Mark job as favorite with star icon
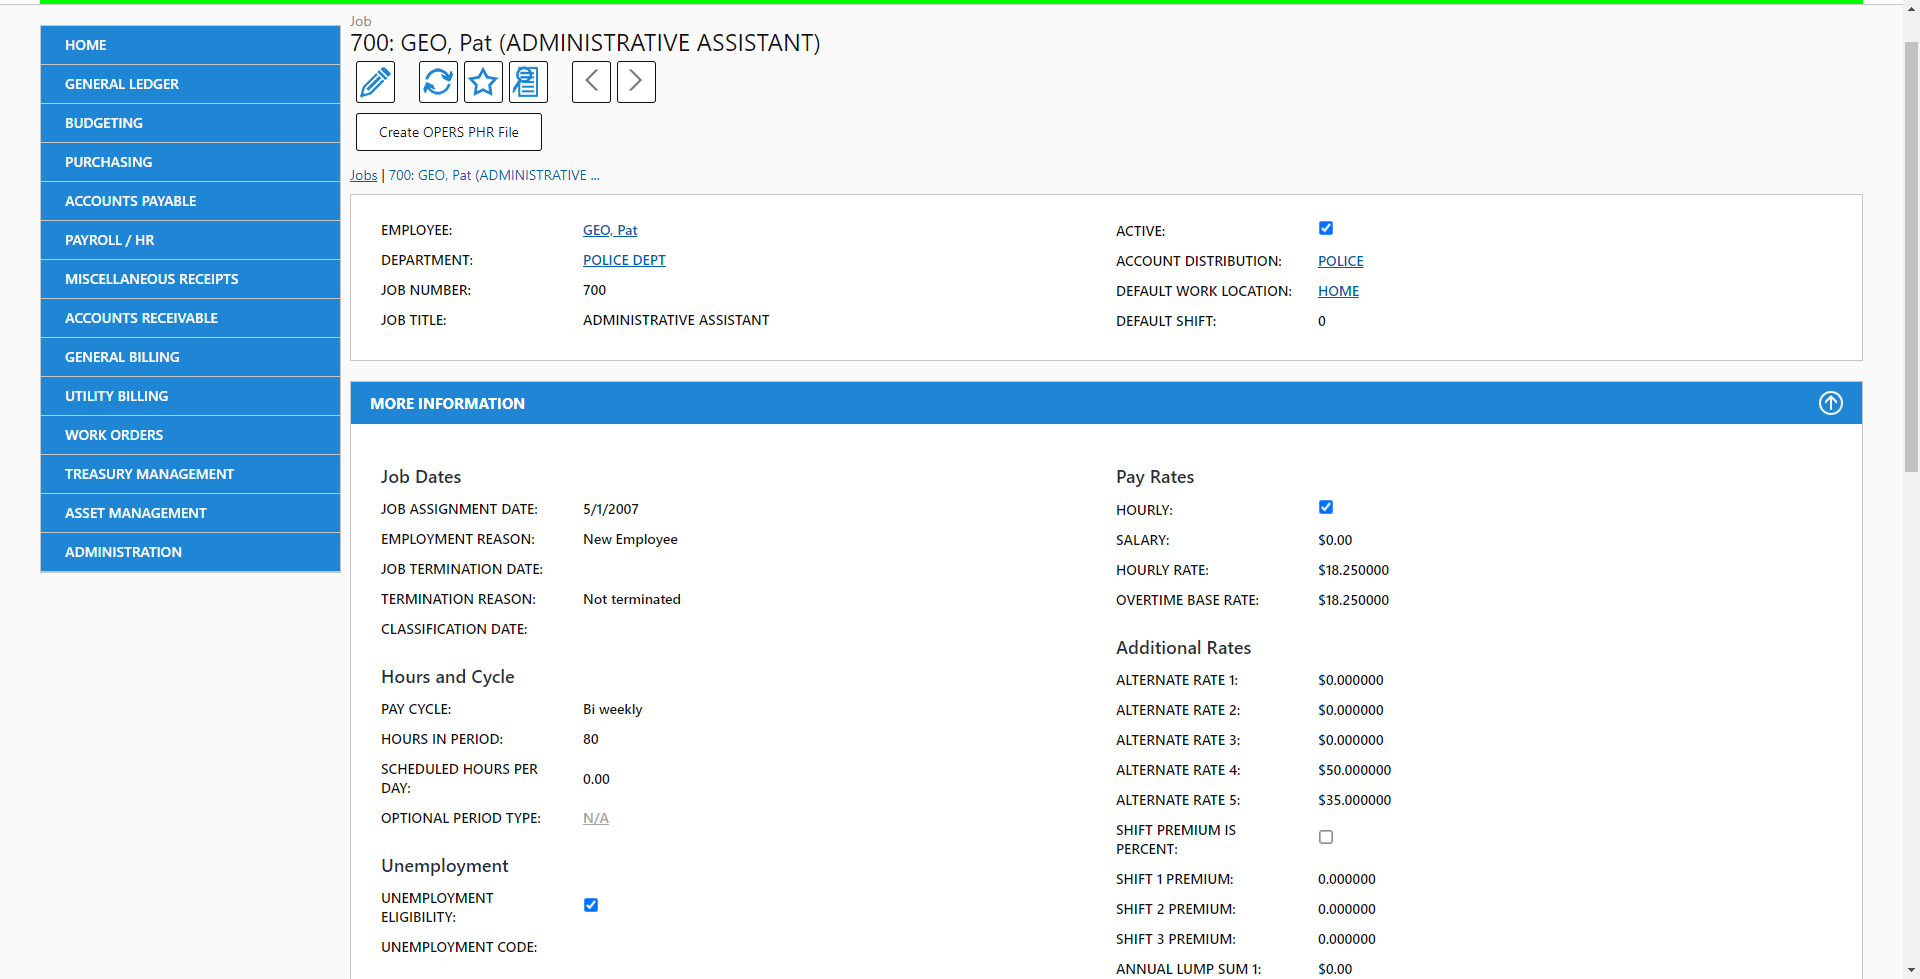This screenshot has height=979, width=1920. pos(483,82)
